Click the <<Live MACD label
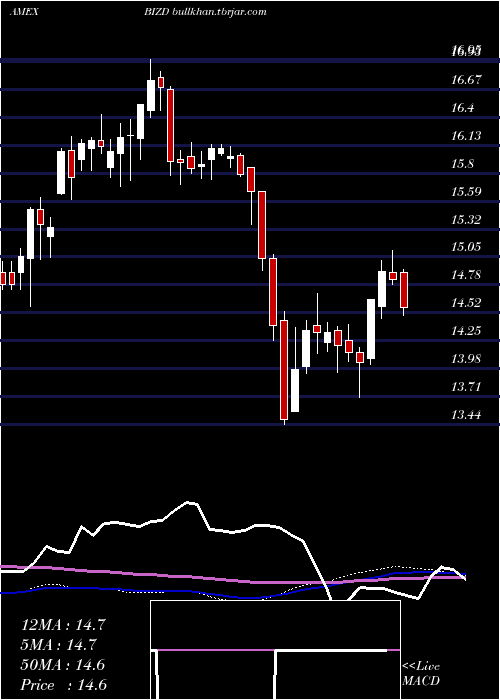500x700 pixels. 421,673
